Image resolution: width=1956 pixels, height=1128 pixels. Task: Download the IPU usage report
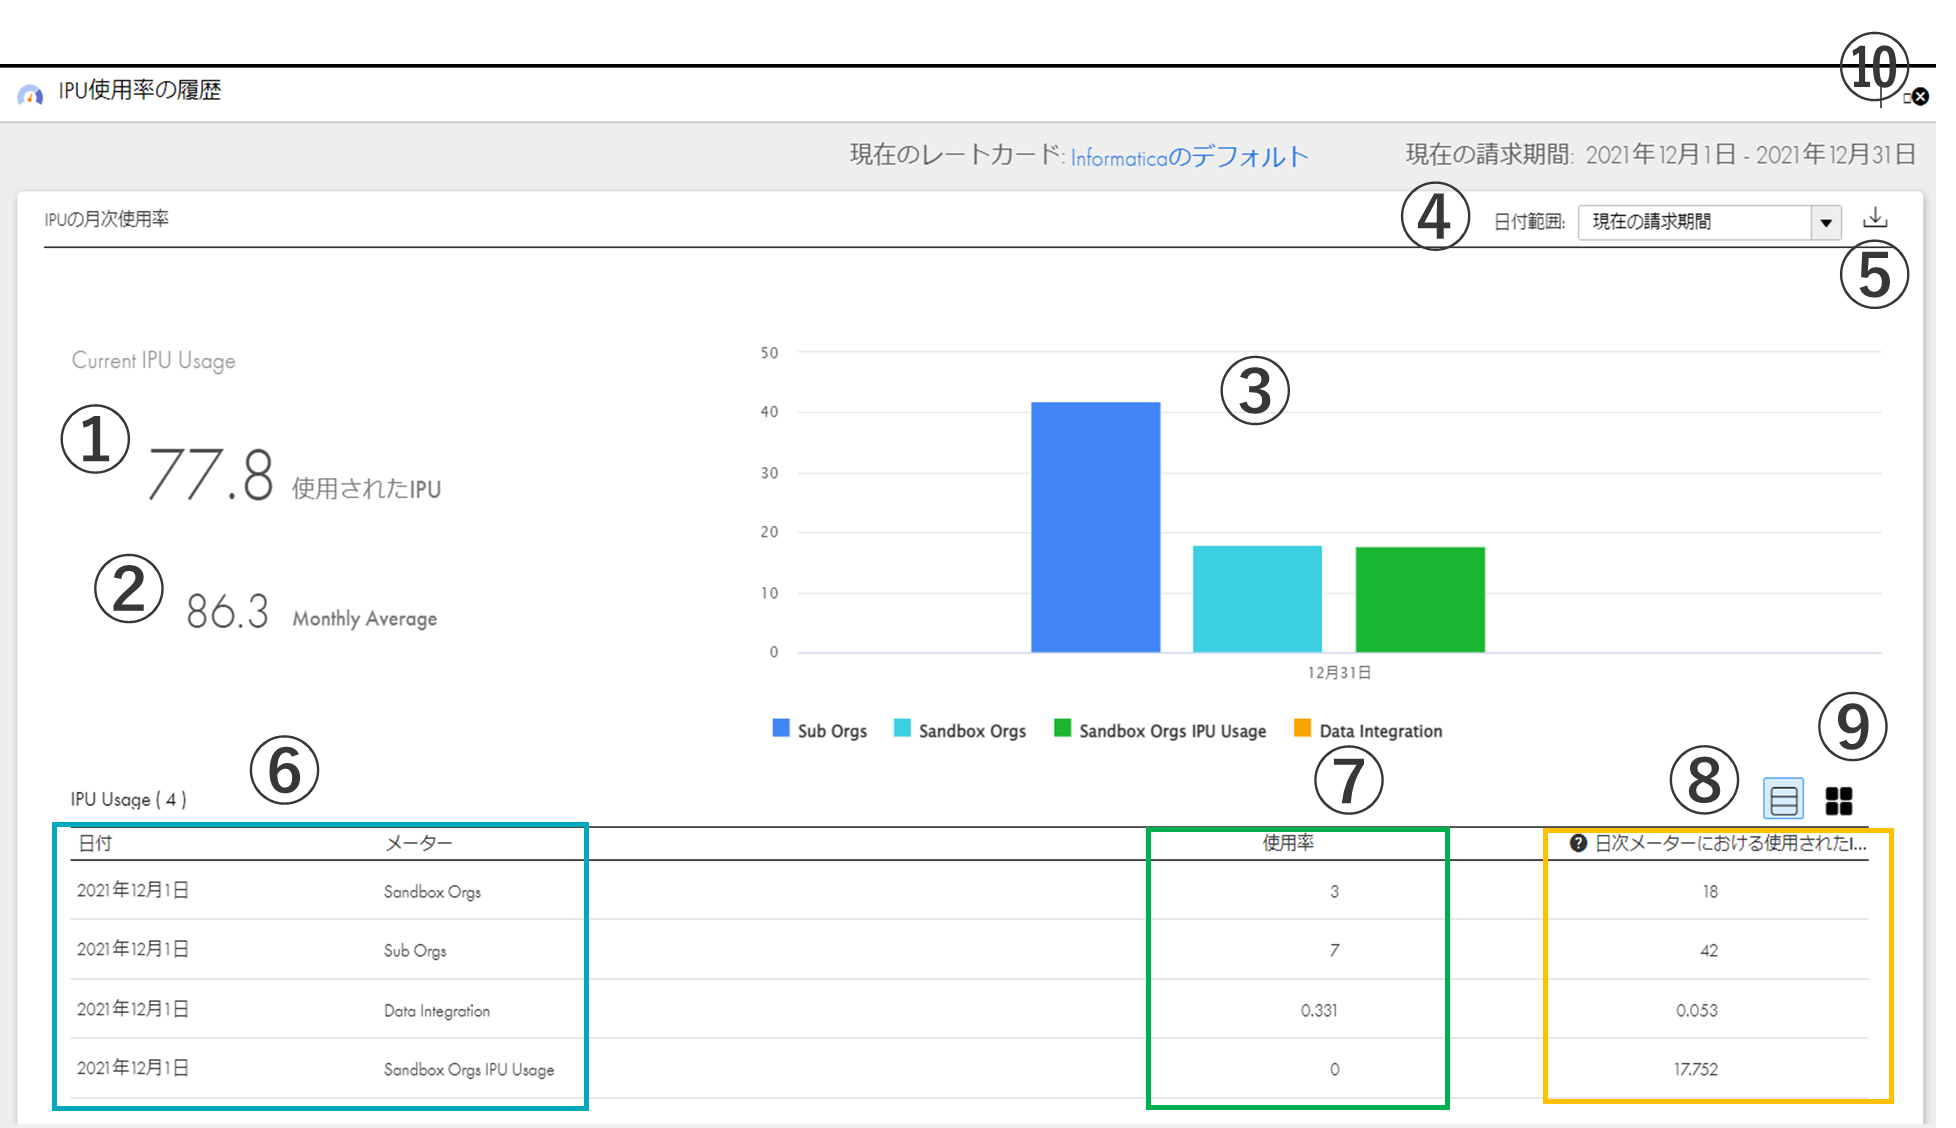[x=1876, y=218]
